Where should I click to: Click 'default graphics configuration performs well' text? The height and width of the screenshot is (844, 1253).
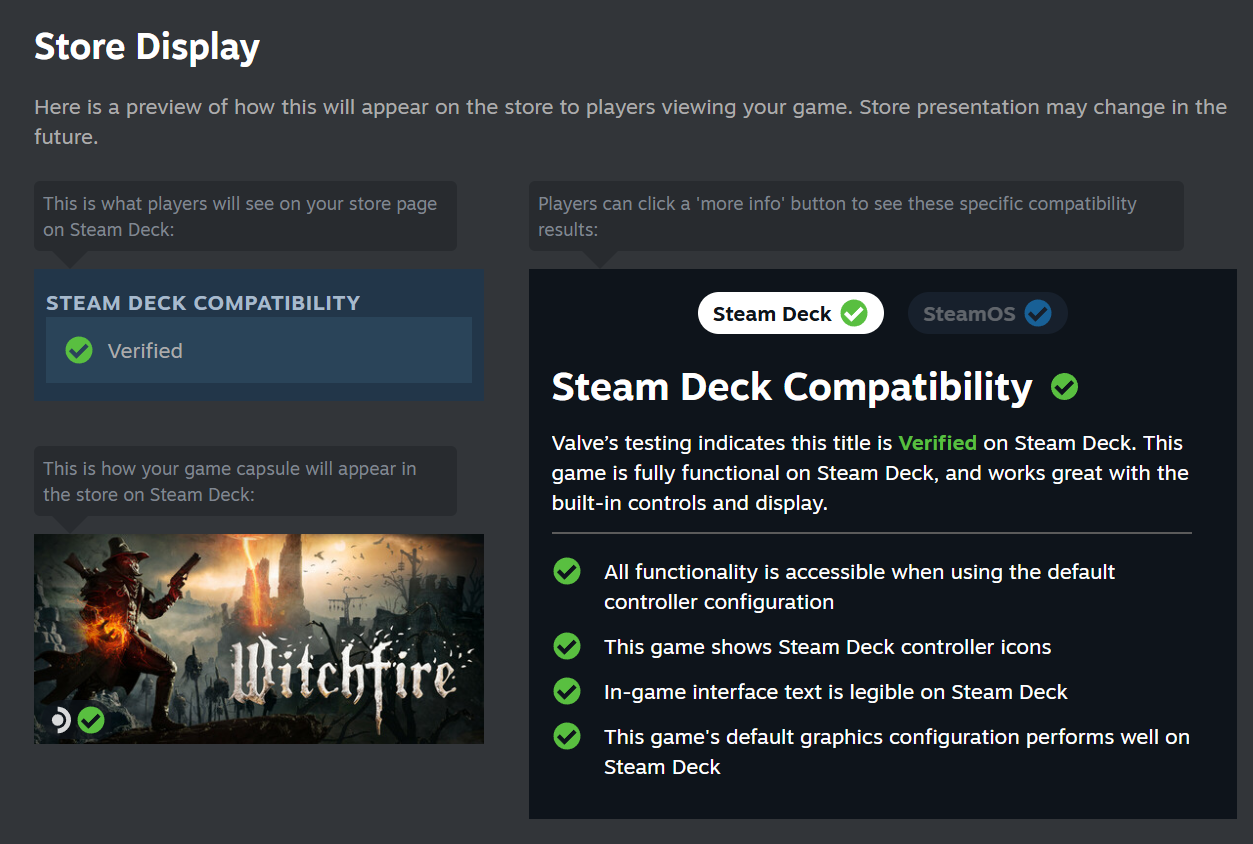click(x=897, y=752)
